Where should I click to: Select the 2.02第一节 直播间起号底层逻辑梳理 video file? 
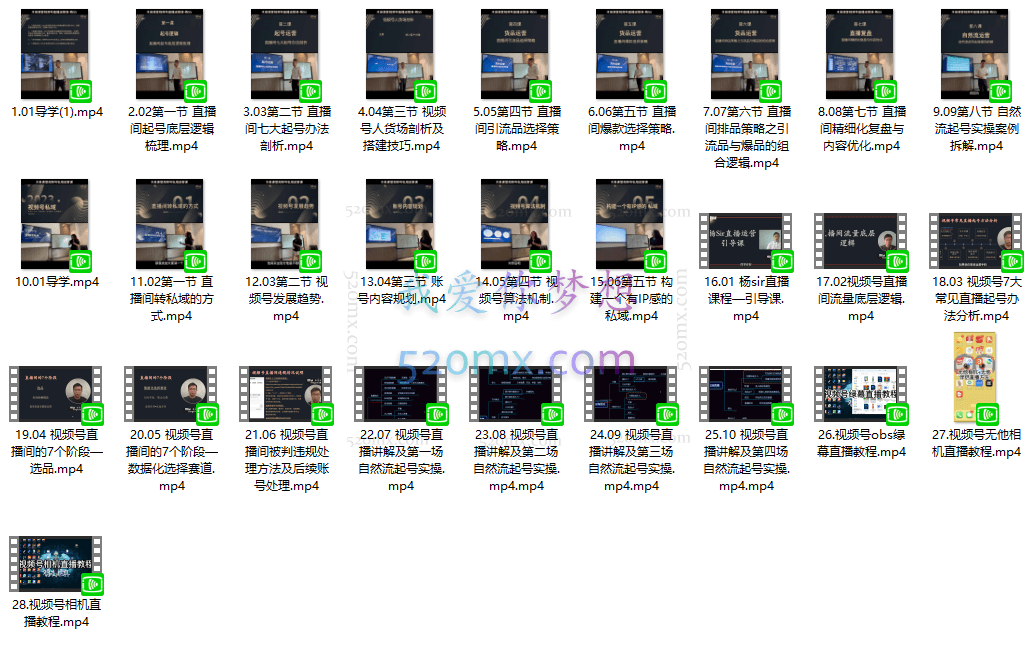click(x=171, y=55)
